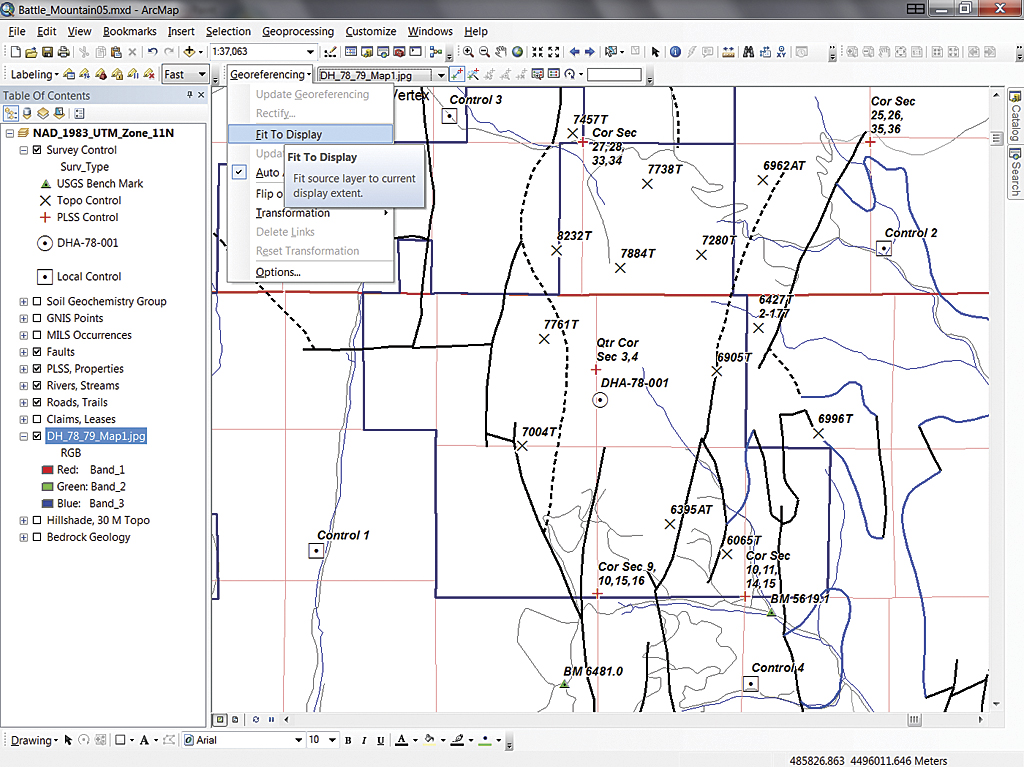The image size is (1024, 767).
Task: Print the map via printer icon
Action: click(63, 52)
